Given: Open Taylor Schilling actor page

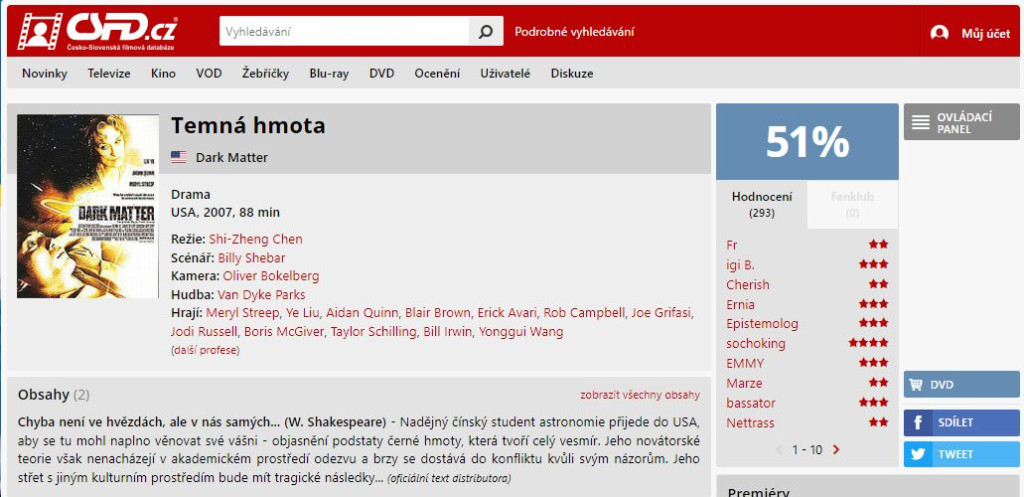Looking at the screenshot, I should point(373,332).
